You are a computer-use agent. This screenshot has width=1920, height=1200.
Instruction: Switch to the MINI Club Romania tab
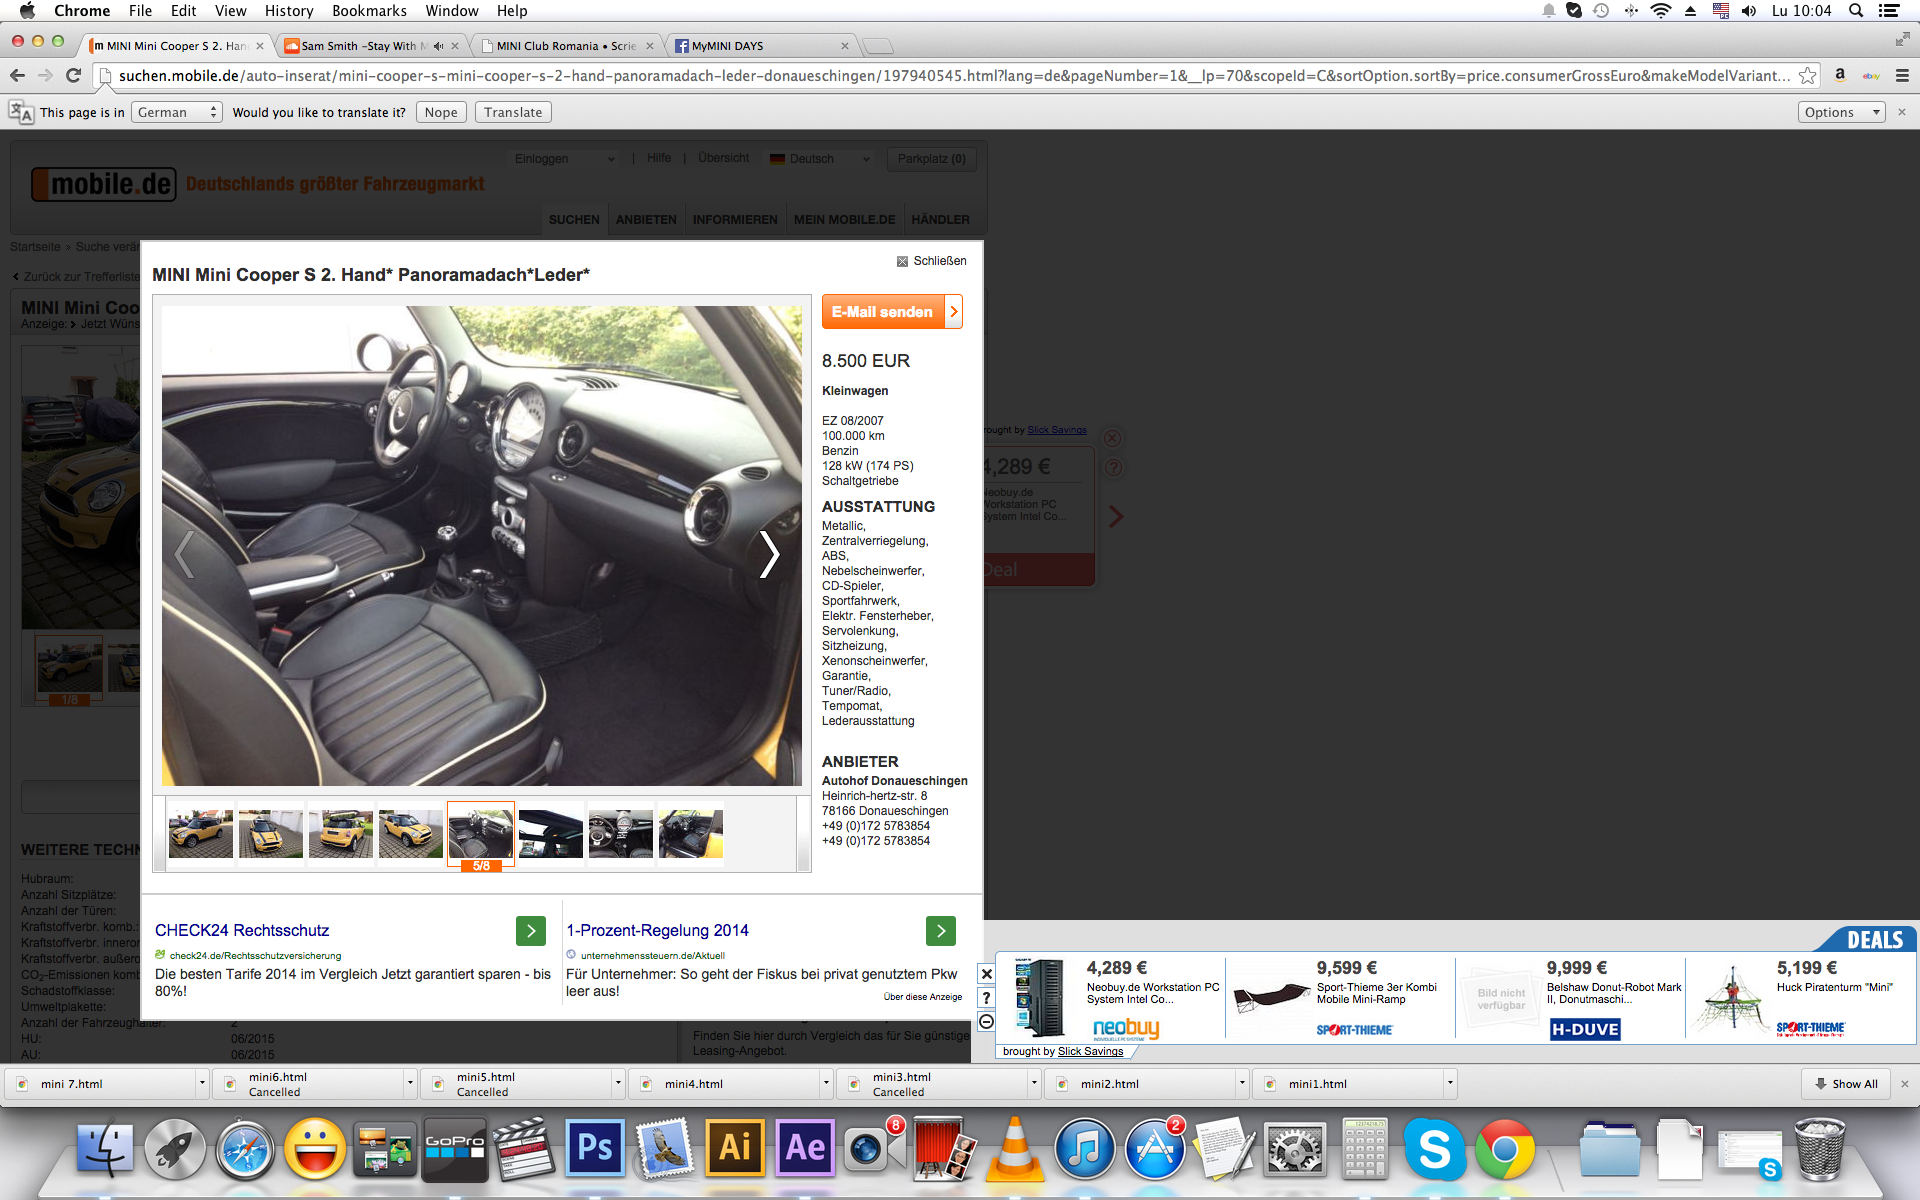[565, 46]
